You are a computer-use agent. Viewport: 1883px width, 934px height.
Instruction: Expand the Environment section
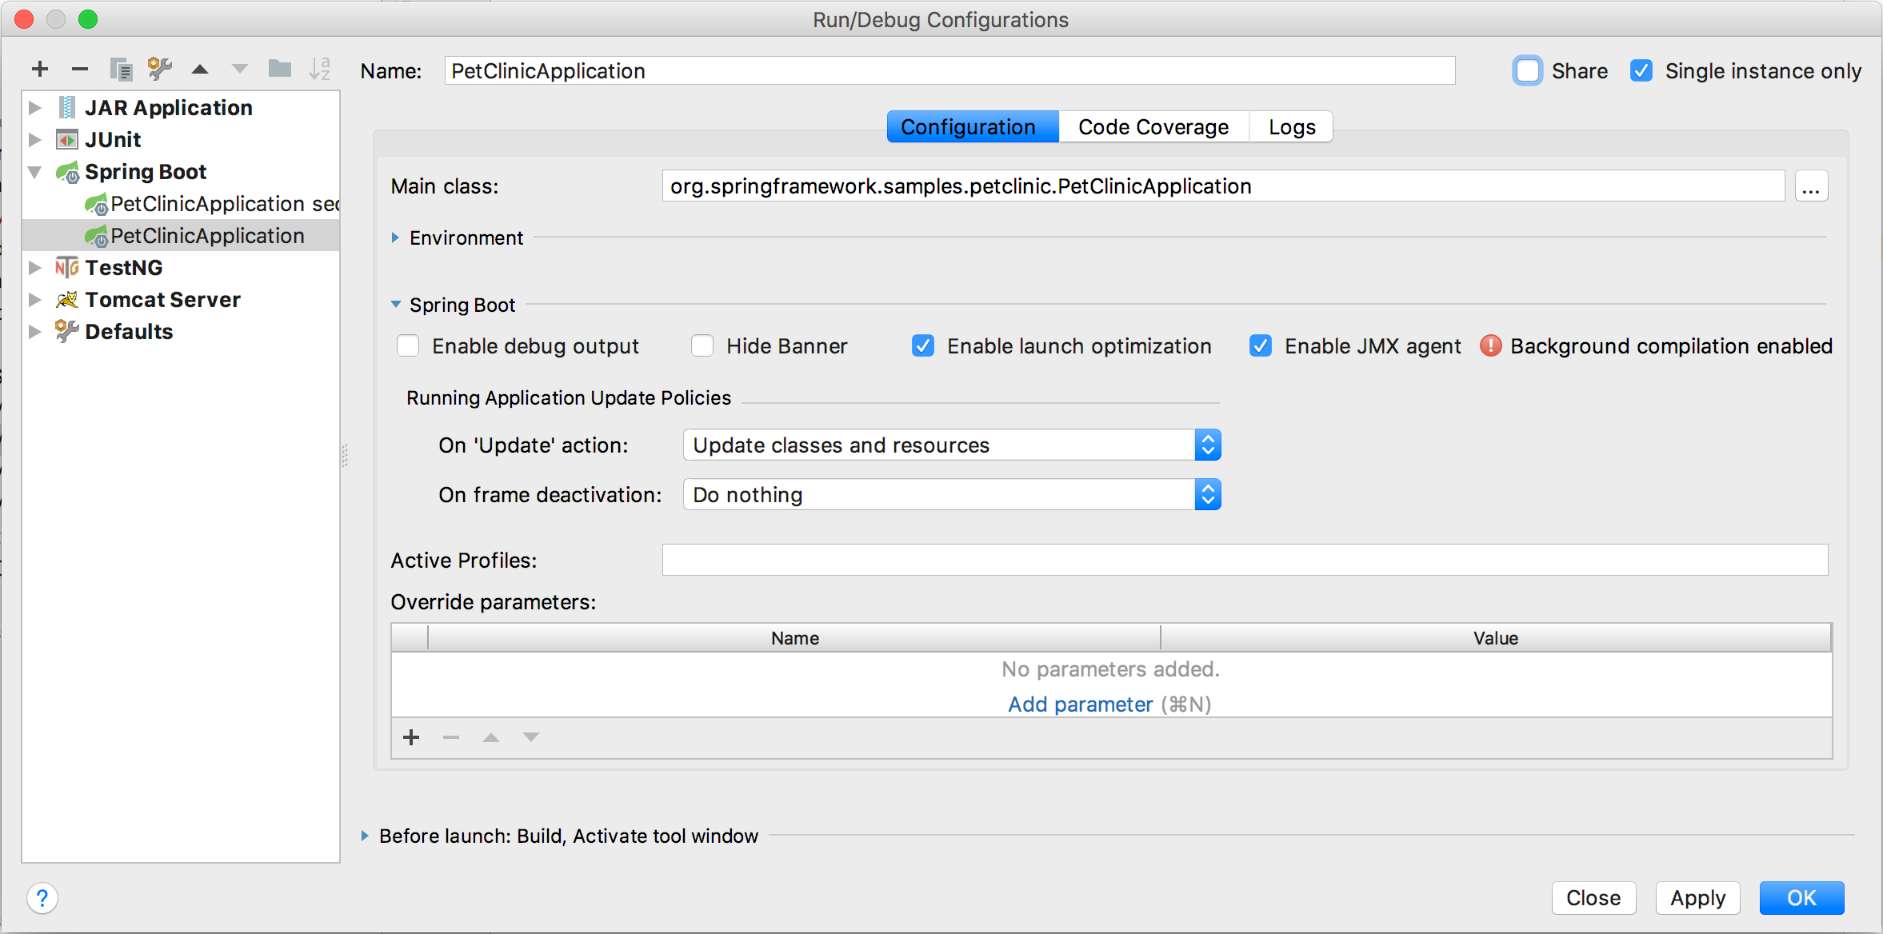coord(394,238)
